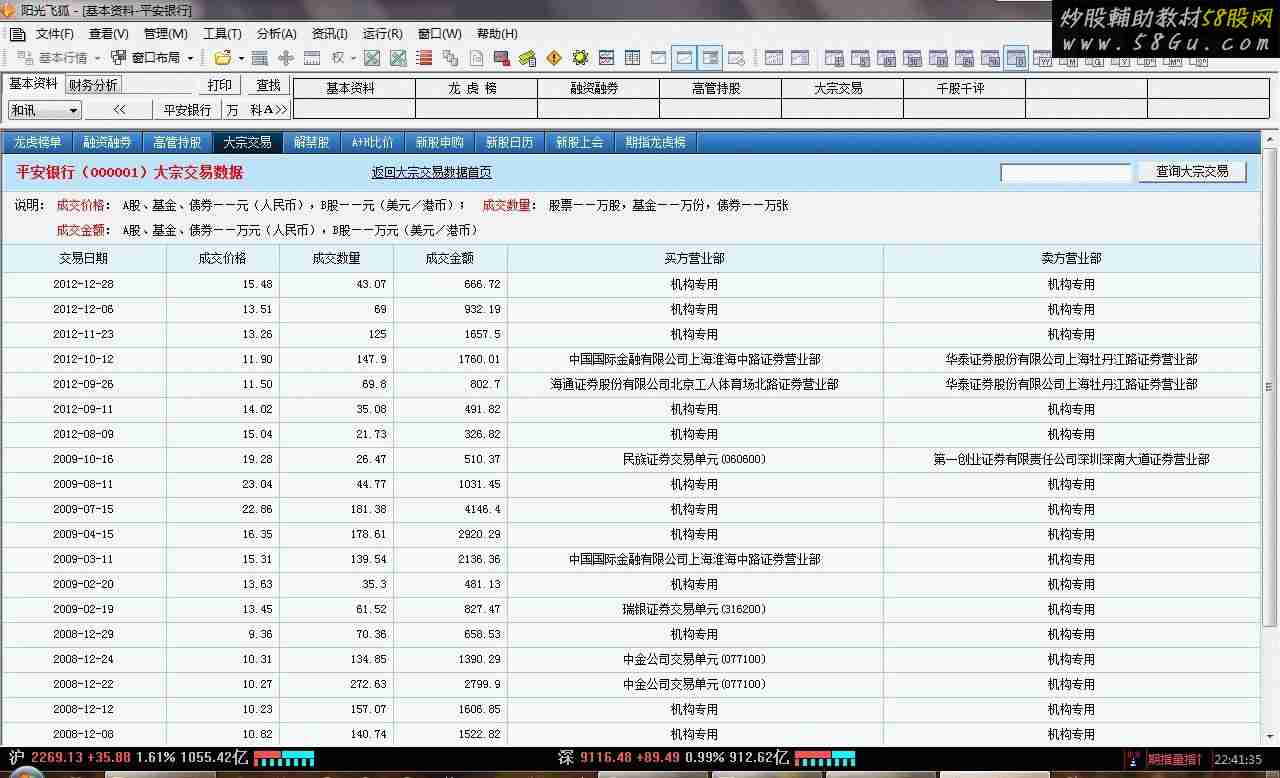Open the 基本行情 toolbar dropdown

[x=60, y=58]
